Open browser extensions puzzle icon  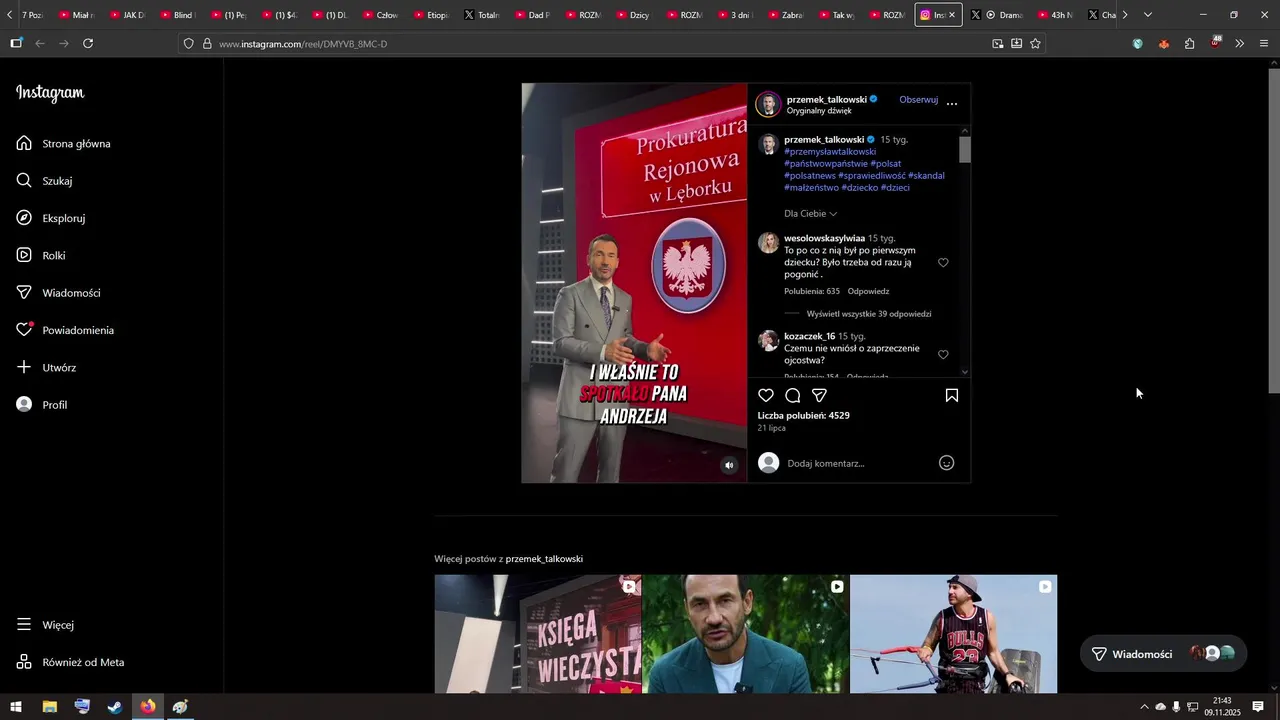coord(1189,44)
